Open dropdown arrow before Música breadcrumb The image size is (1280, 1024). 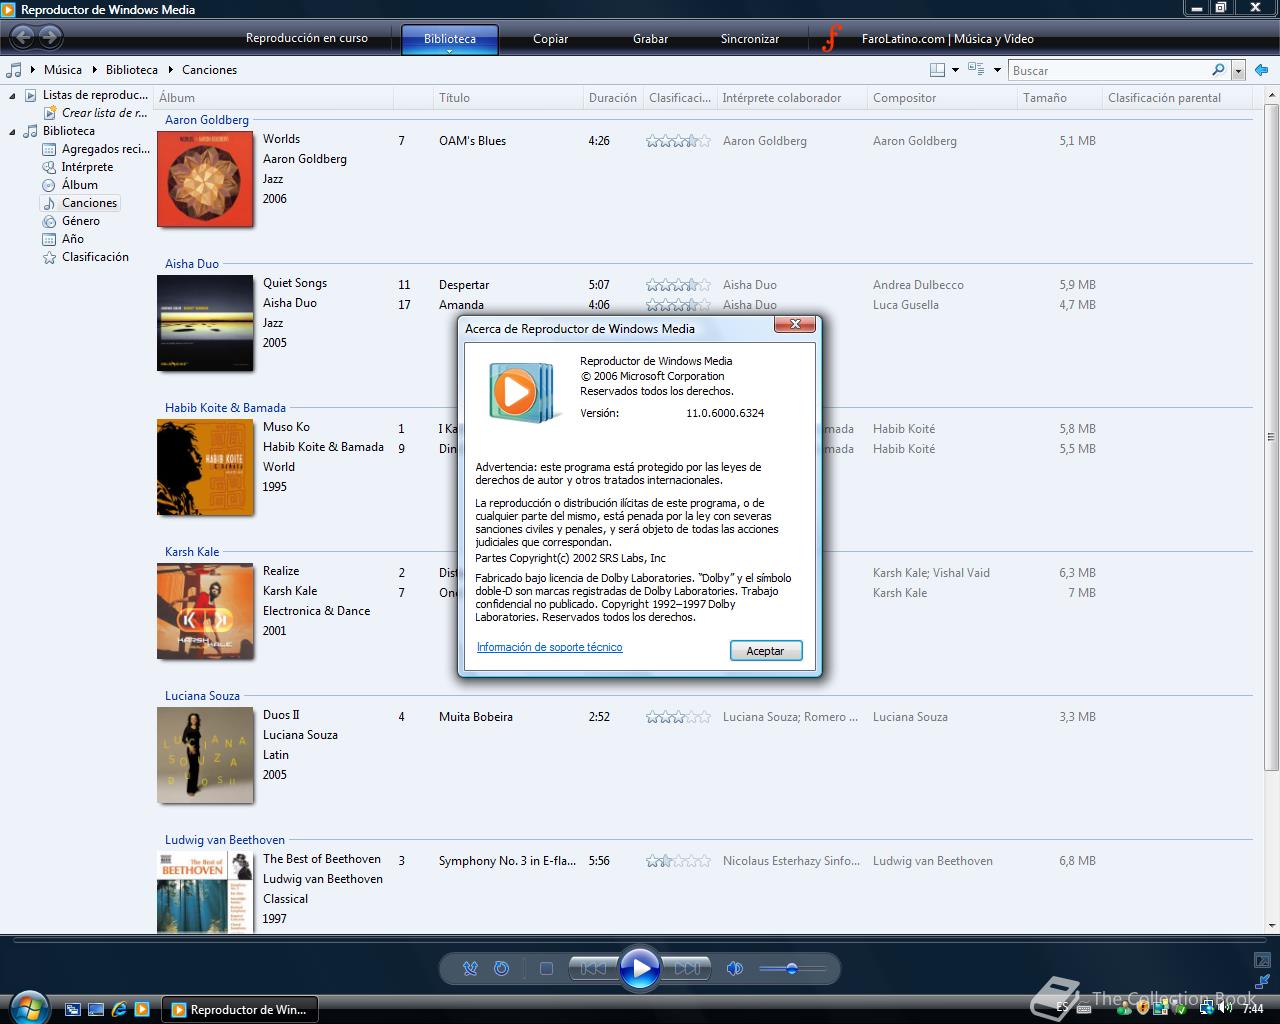pos(33,70)
